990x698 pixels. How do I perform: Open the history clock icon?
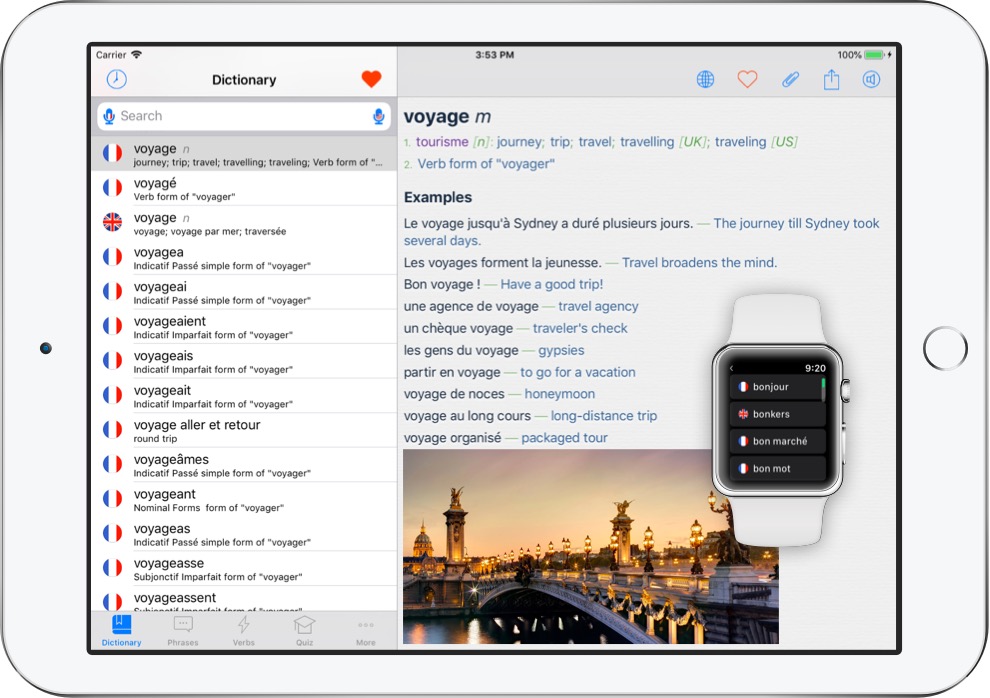pyautogui.click(x=117, y=80)
